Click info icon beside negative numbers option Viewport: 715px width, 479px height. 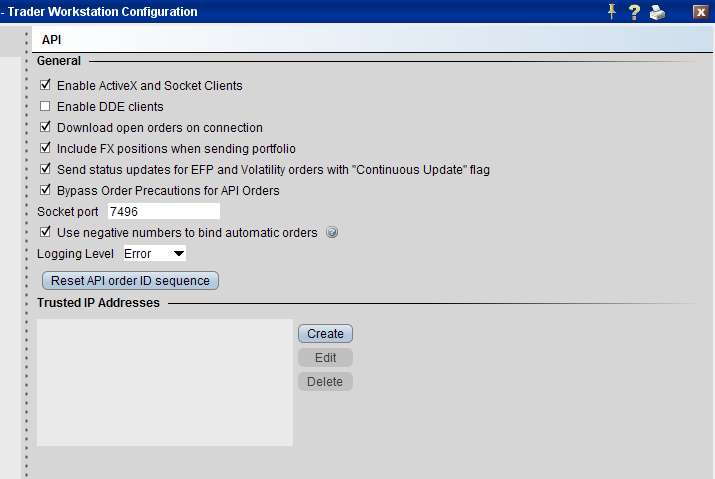[332, 233]
